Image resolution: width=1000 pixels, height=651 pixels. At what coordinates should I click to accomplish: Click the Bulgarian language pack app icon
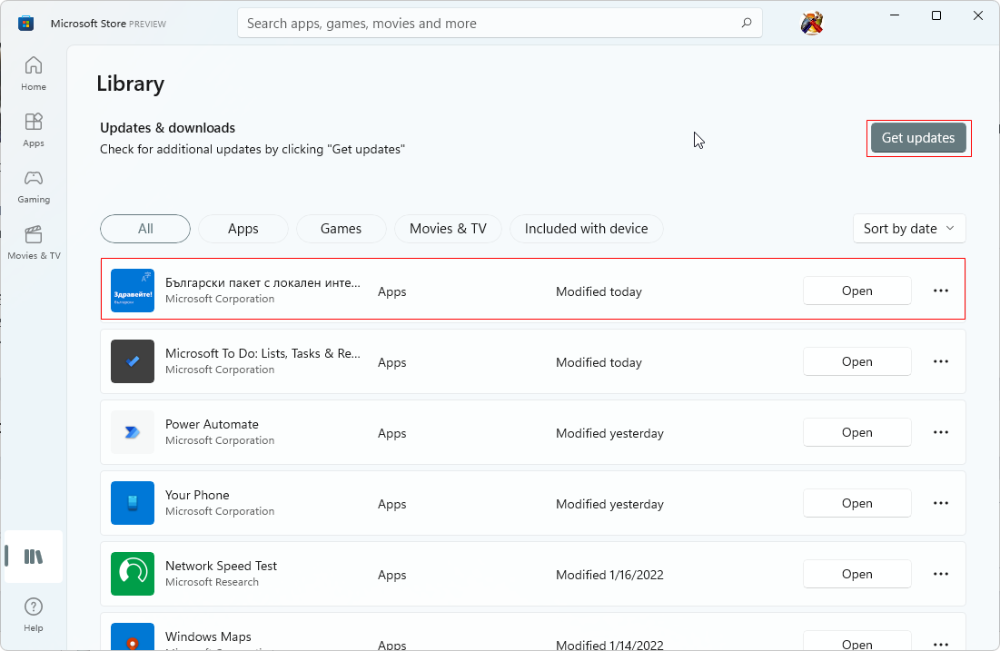[133, 290]
